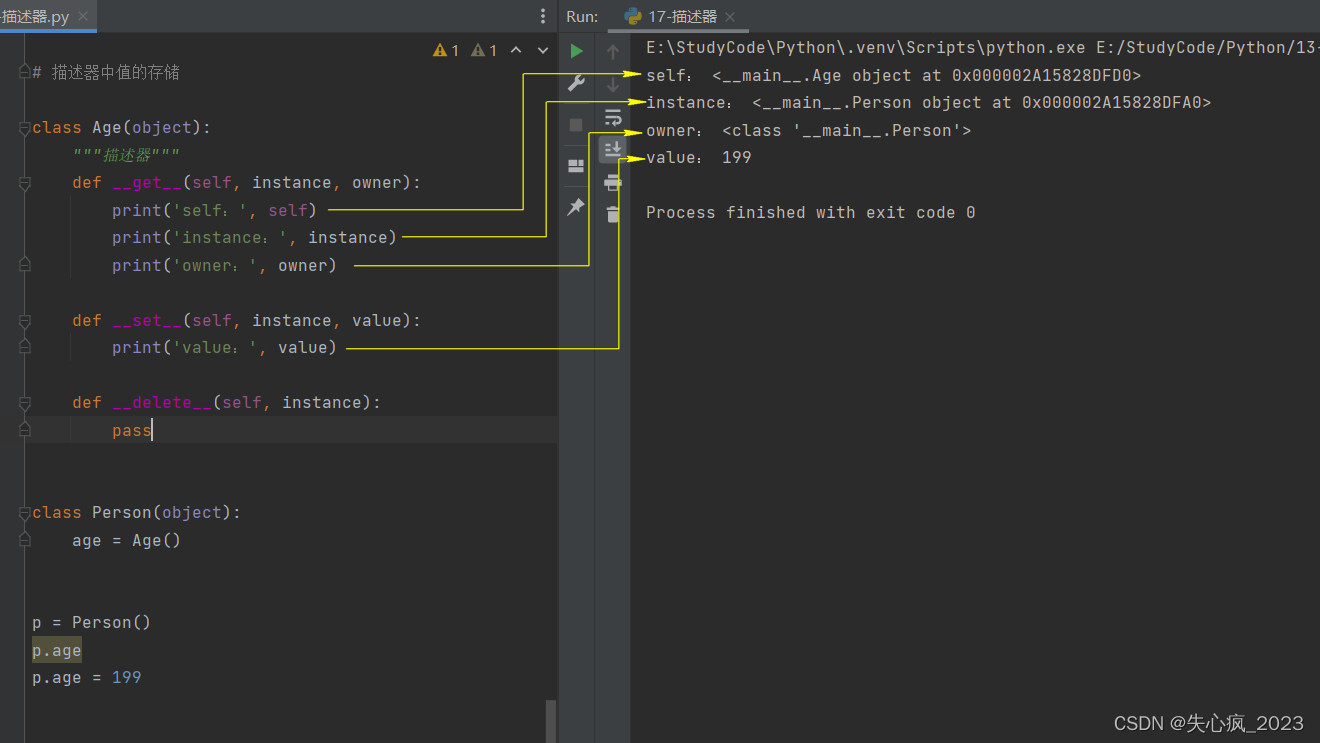Collapse __set__ method fold marker
This screenshot has height=743, width=1320.
coord(25,320)
